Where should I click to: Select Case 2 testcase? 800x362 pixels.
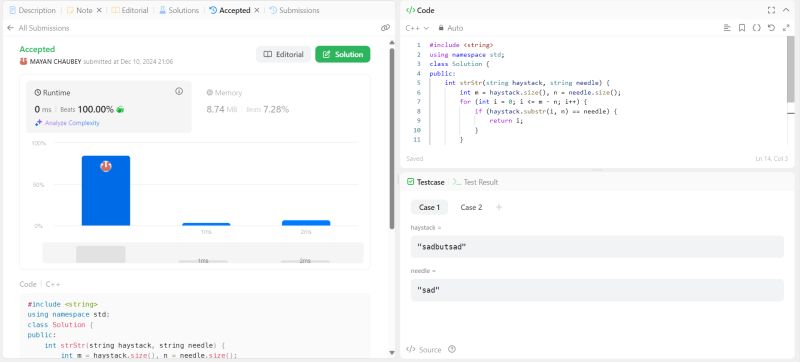pyautogui.click(x=471, y=207)
